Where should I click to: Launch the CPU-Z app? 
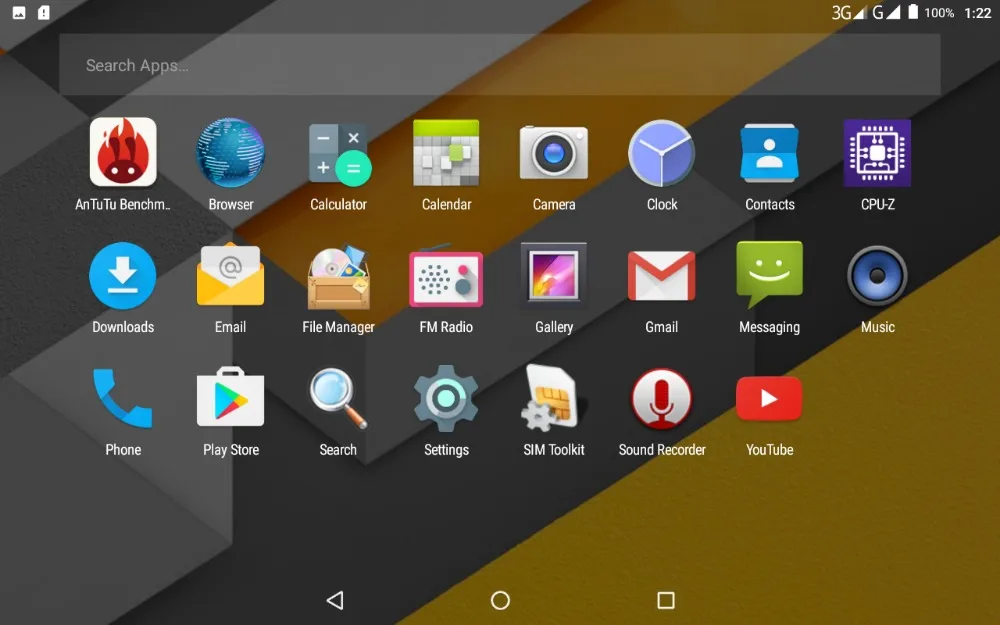877,153
